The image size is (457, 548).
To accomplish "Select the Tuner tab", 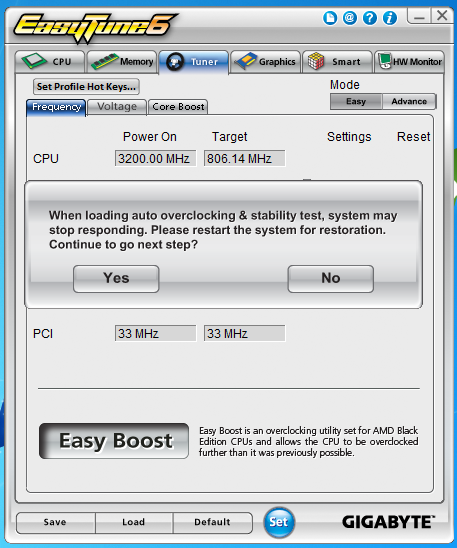I will [194, 62].
